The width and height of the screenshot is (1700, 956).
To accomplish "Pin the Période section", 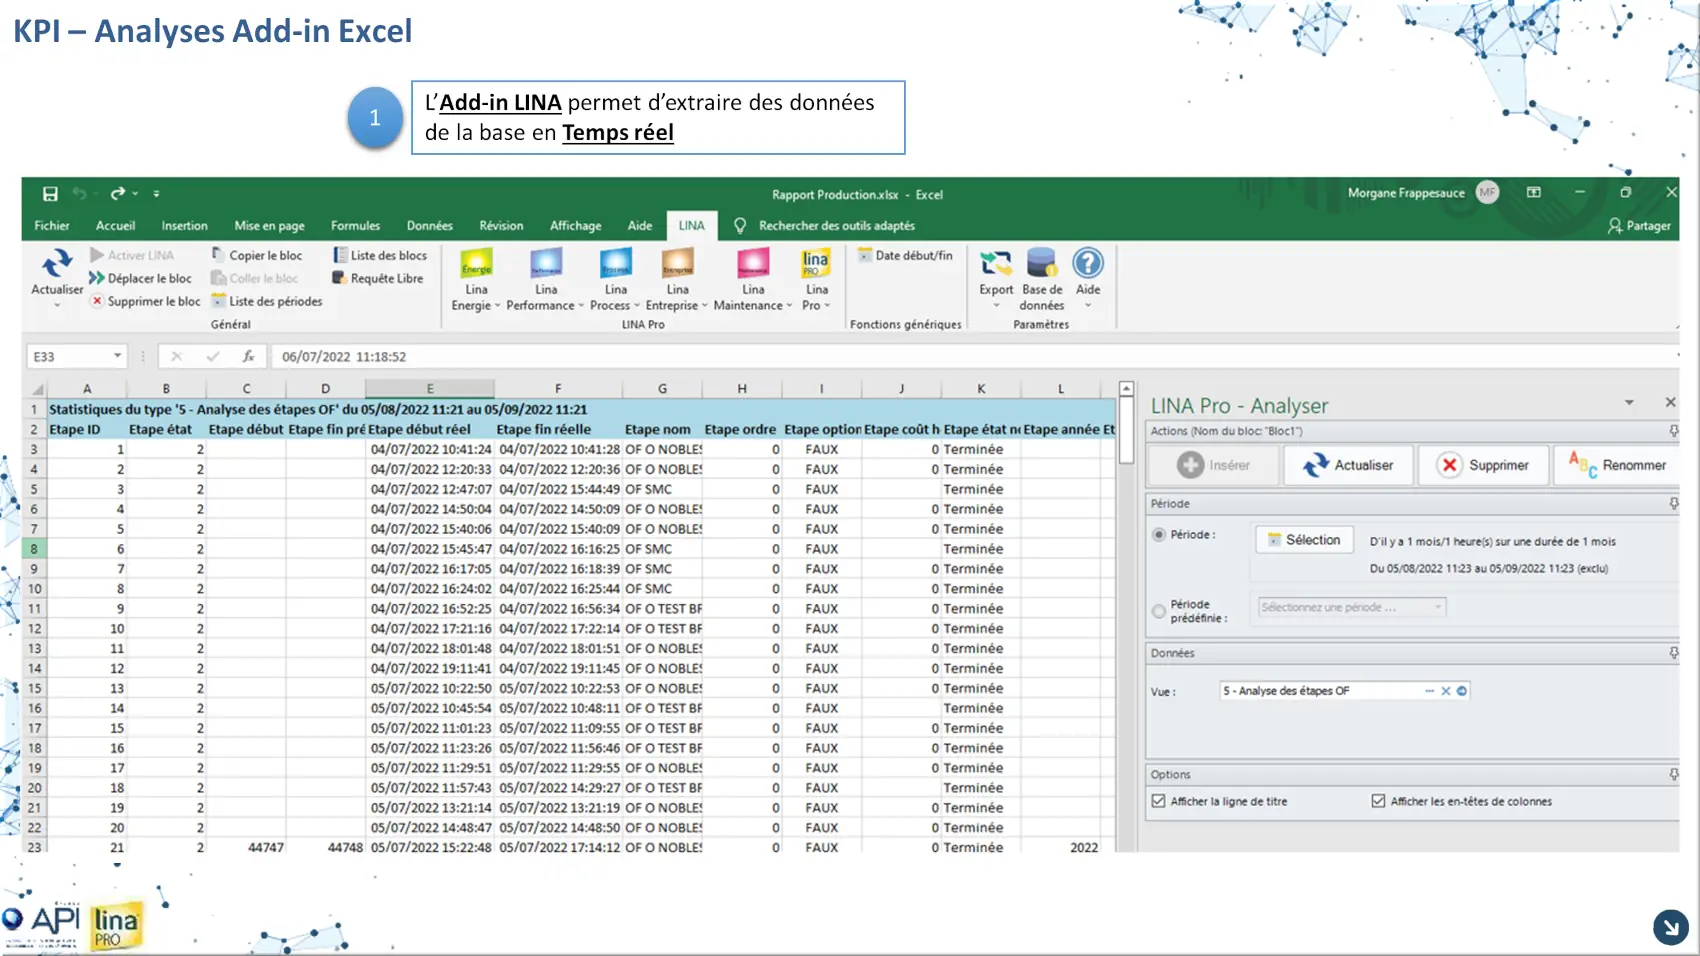I will pyautogui.click(x=1674, y=504).
